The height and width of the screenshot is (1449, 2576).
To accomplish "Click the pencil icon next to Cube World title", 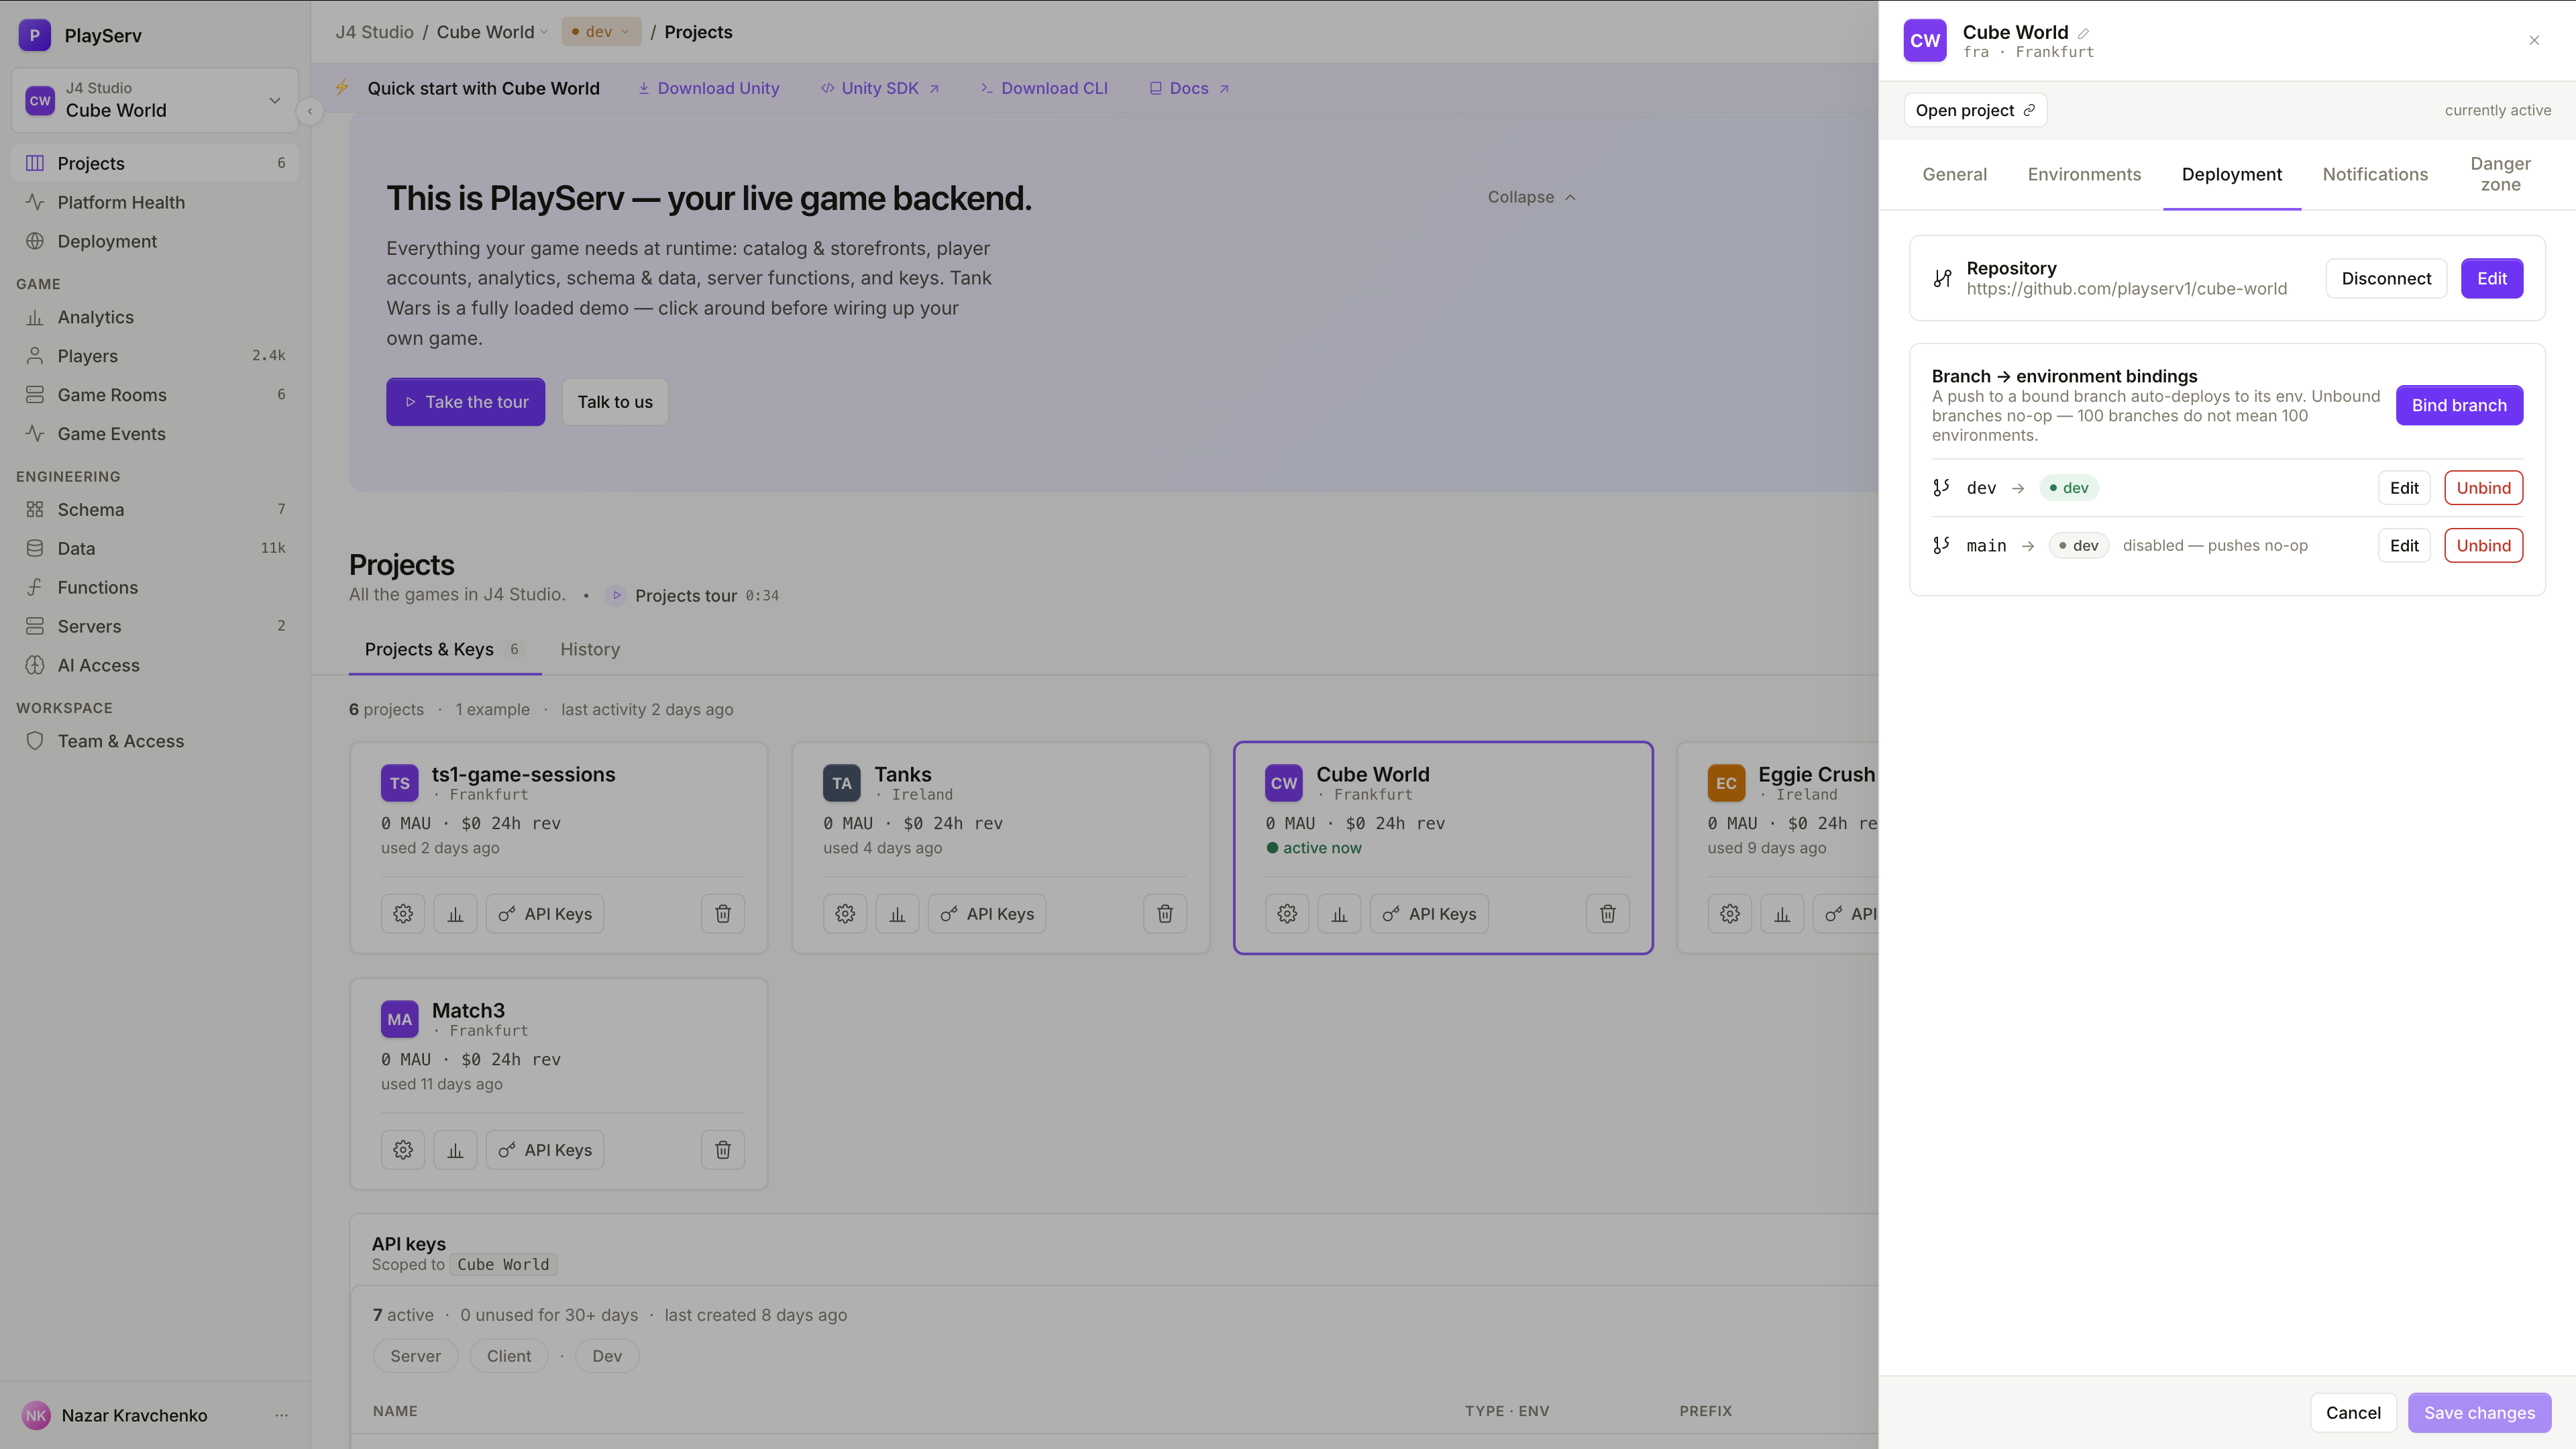I will [2083, 33].
